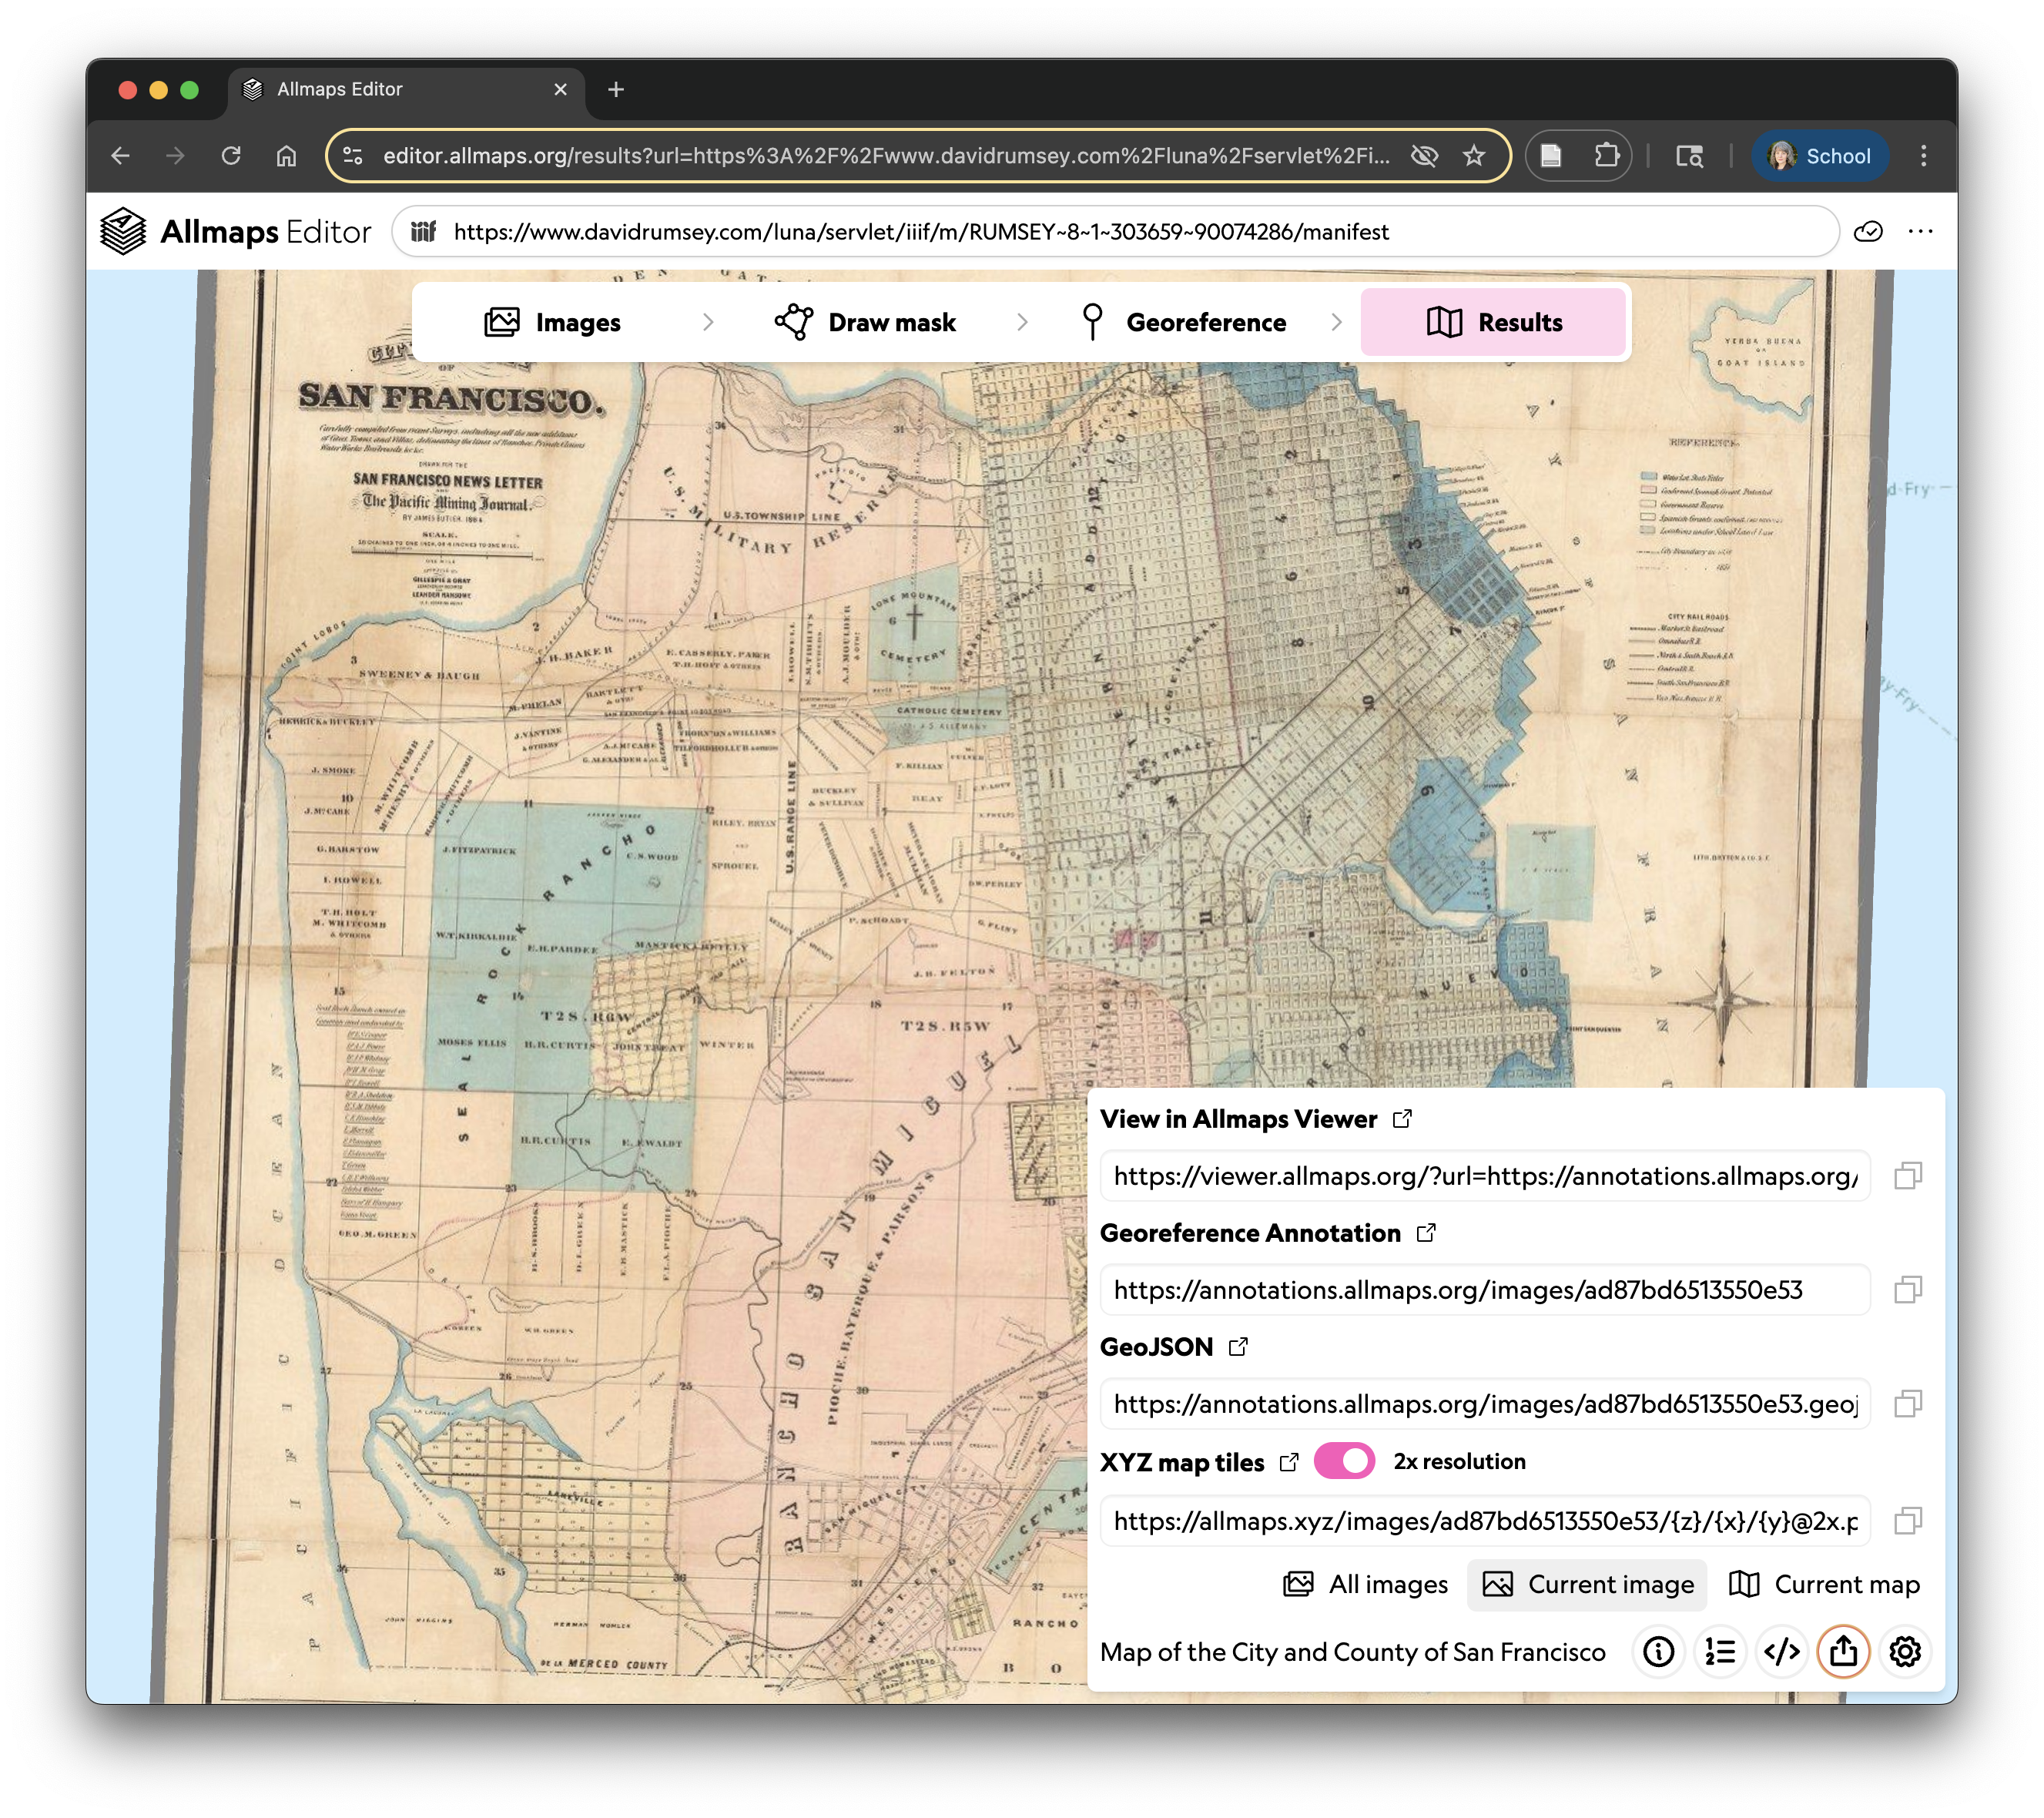Screen dimensions: 2044x1818
Task: Bookmark this page with the star
Action: (x=1474, y=156)
